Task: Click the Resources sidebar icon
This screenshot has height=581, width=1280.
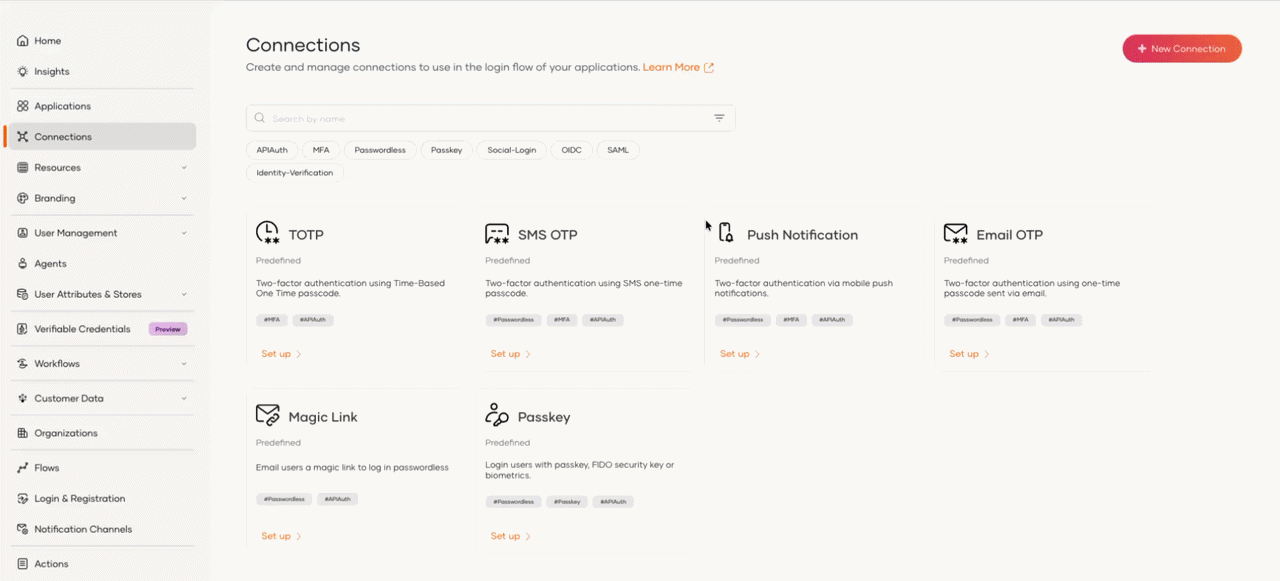Action: click(x=23, y=168)
